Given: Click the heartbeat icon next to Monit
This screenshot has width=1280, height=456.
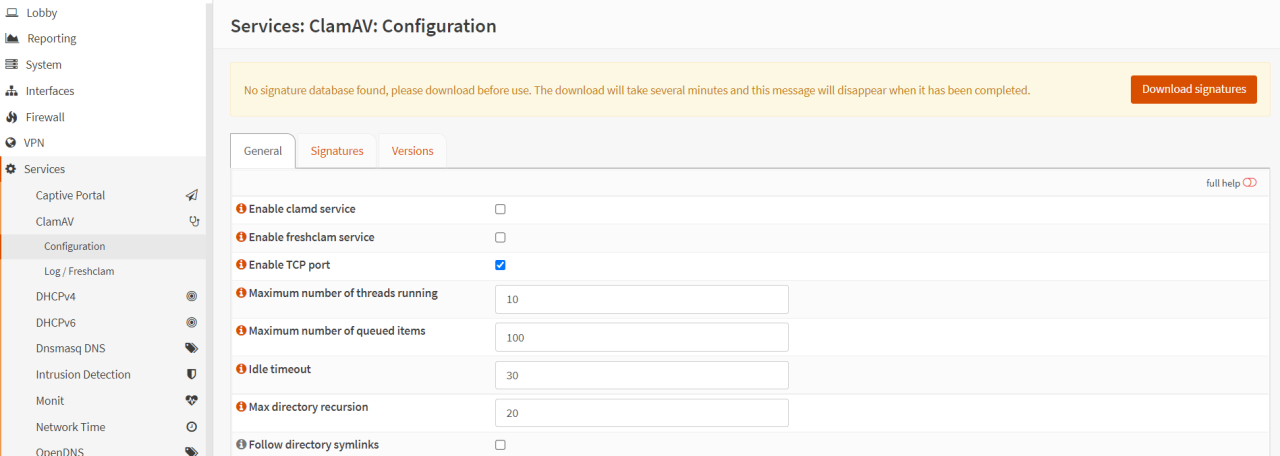Looking at the screenshot, I should pos(192,401).
